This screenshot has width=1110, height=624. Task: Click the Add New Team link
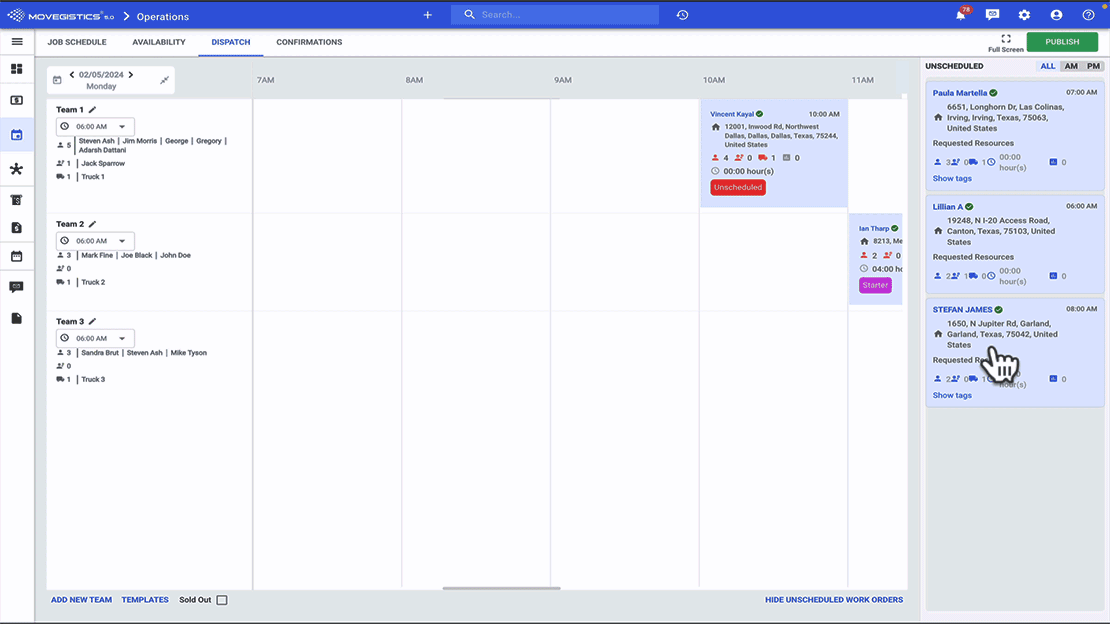point(82,600)
